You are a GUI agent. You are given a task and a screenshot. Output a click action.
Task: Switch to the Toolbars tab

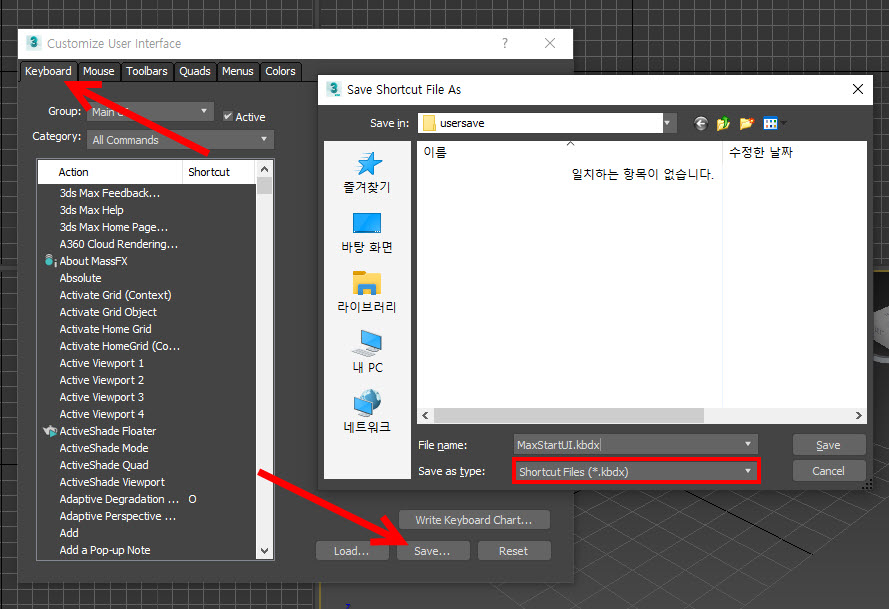(x=147, y=71)
